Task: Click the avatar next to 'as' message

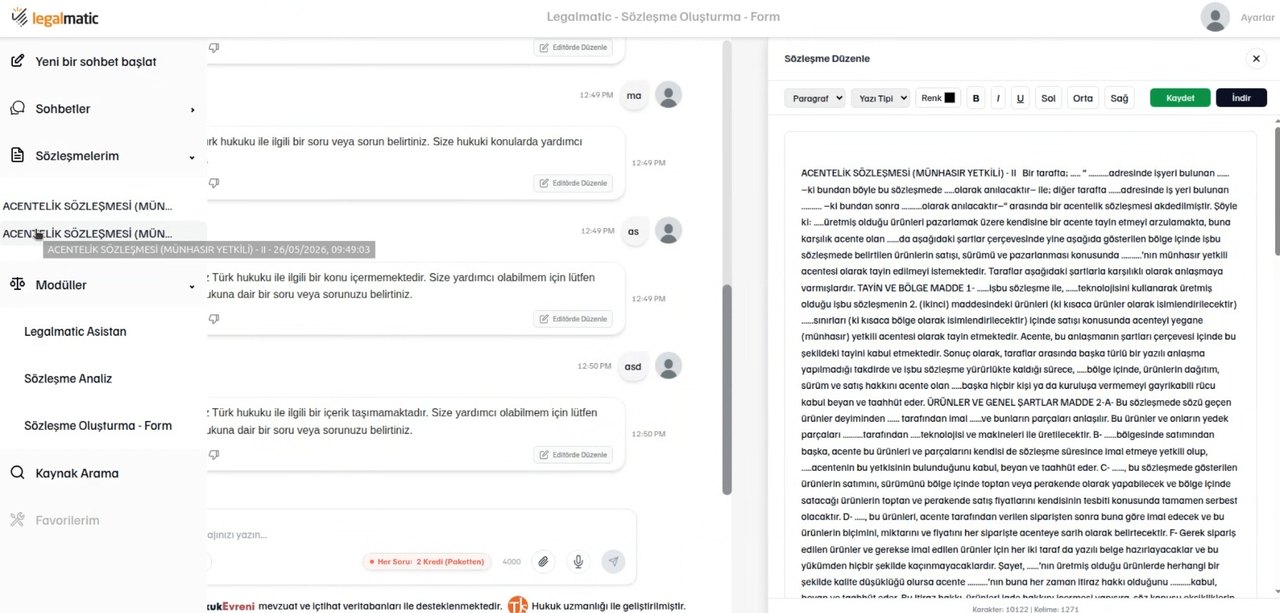Action: 668,231
